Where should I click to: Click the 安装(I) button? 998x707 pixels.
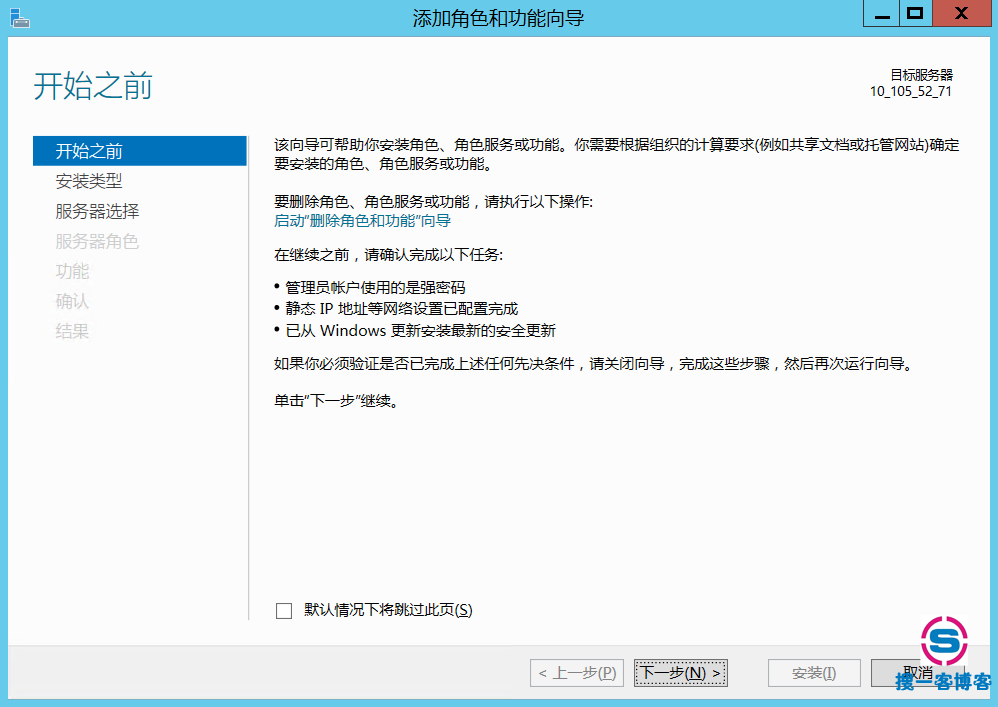pos(813,673)
